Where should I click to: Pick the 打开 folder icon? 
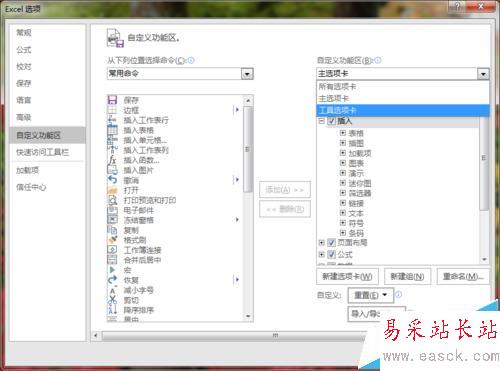pos(112,190)
